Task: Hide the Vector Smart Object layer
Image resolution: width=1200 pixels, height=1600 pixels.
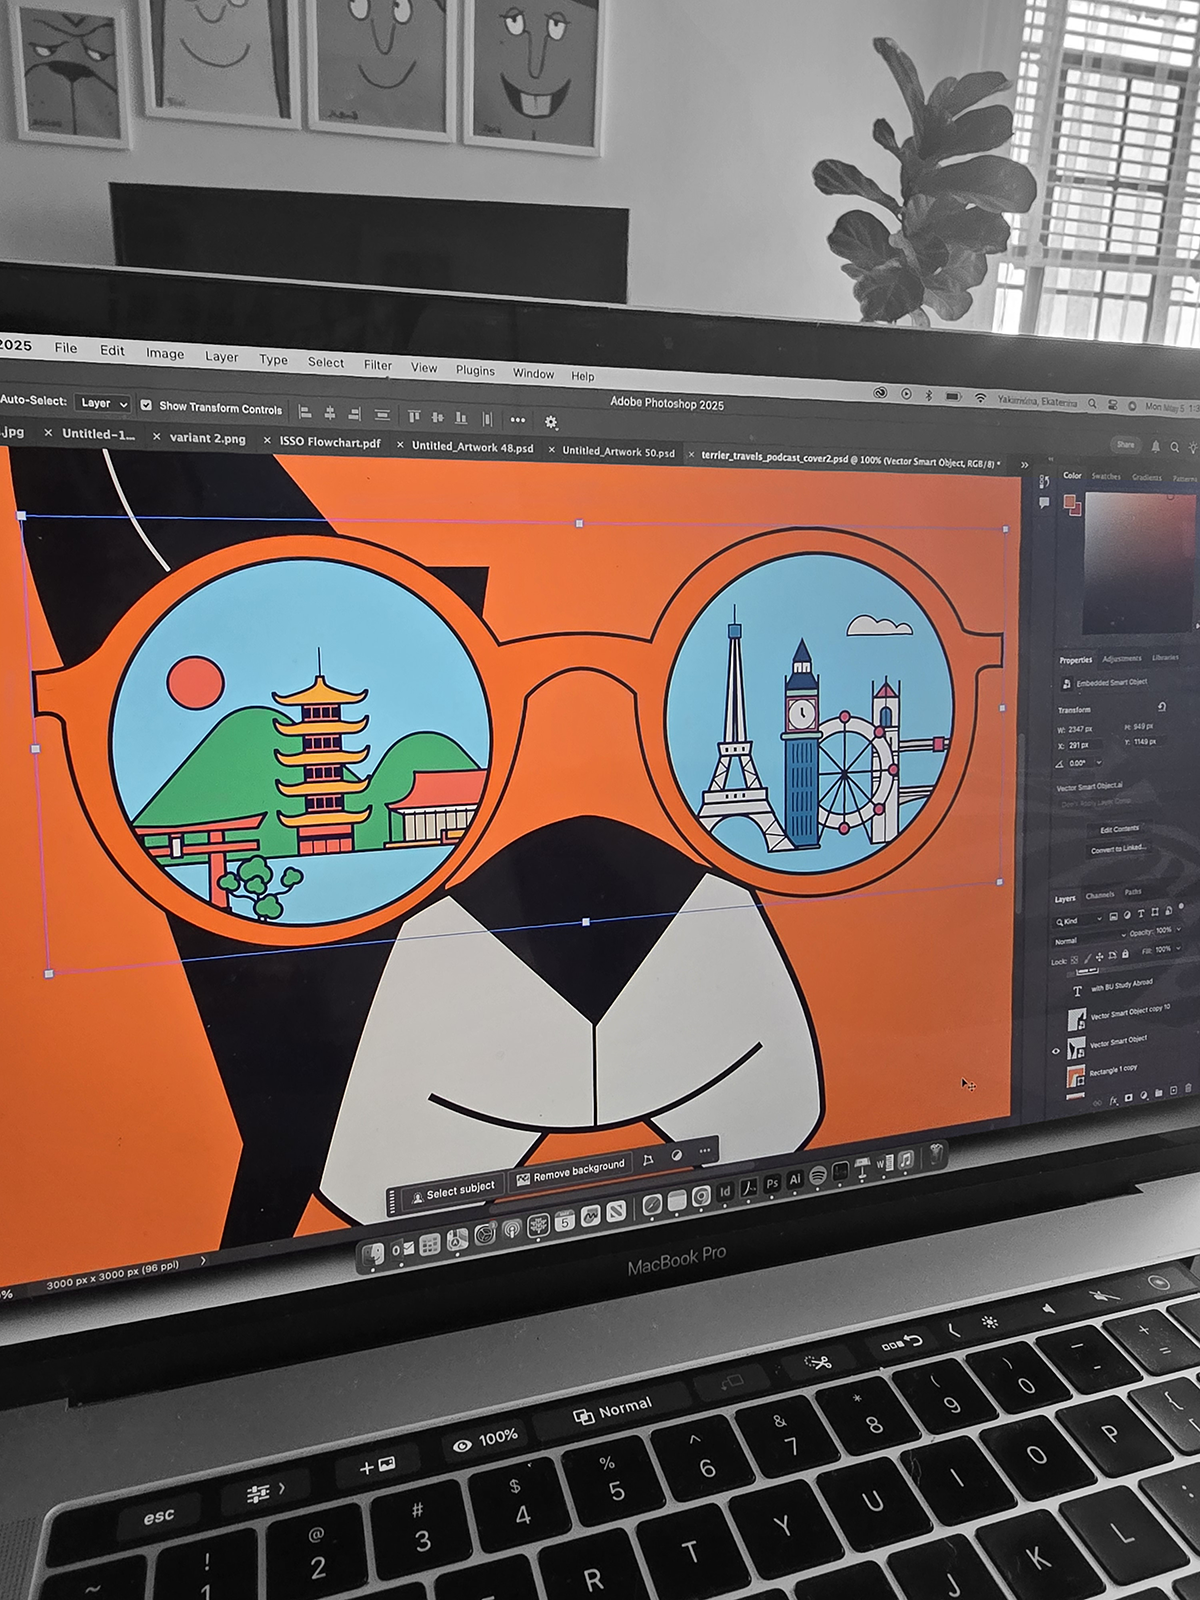Action: pyautogui.click(x=1055, y=1051)
